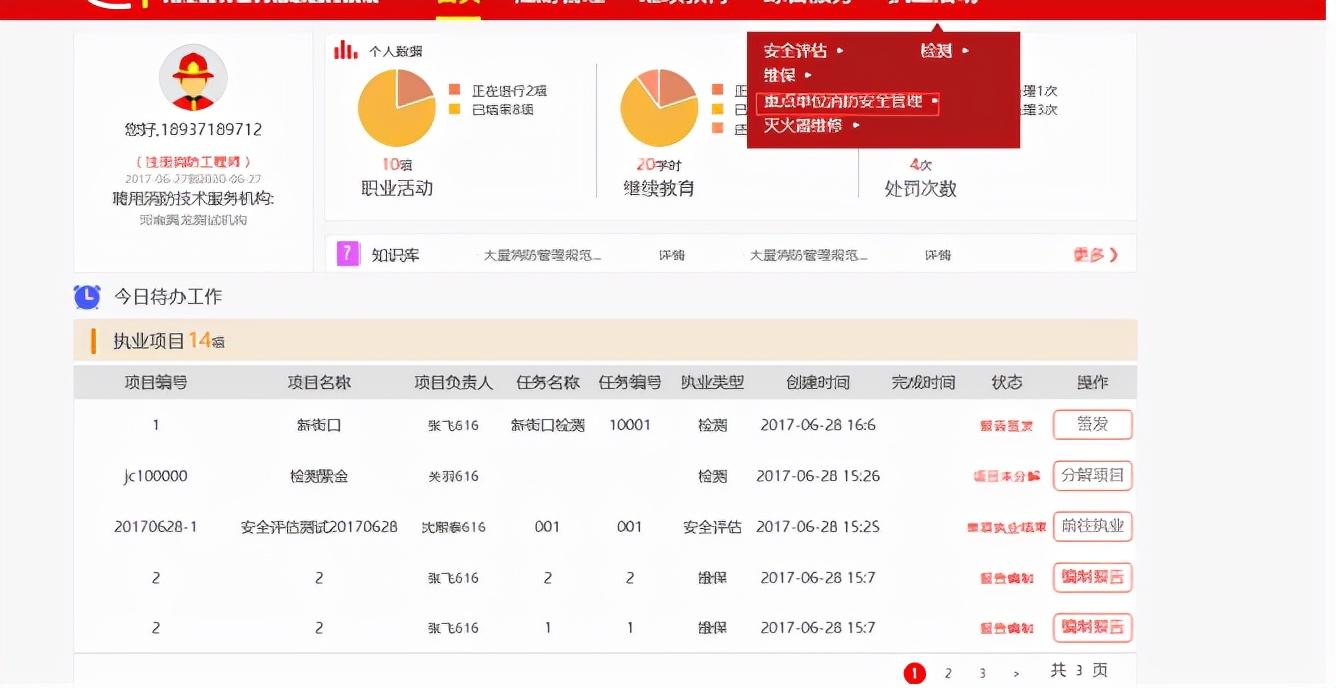Open the 维保 submenu item
This screenshot has width=1336, height=688.
click(781, 75)
